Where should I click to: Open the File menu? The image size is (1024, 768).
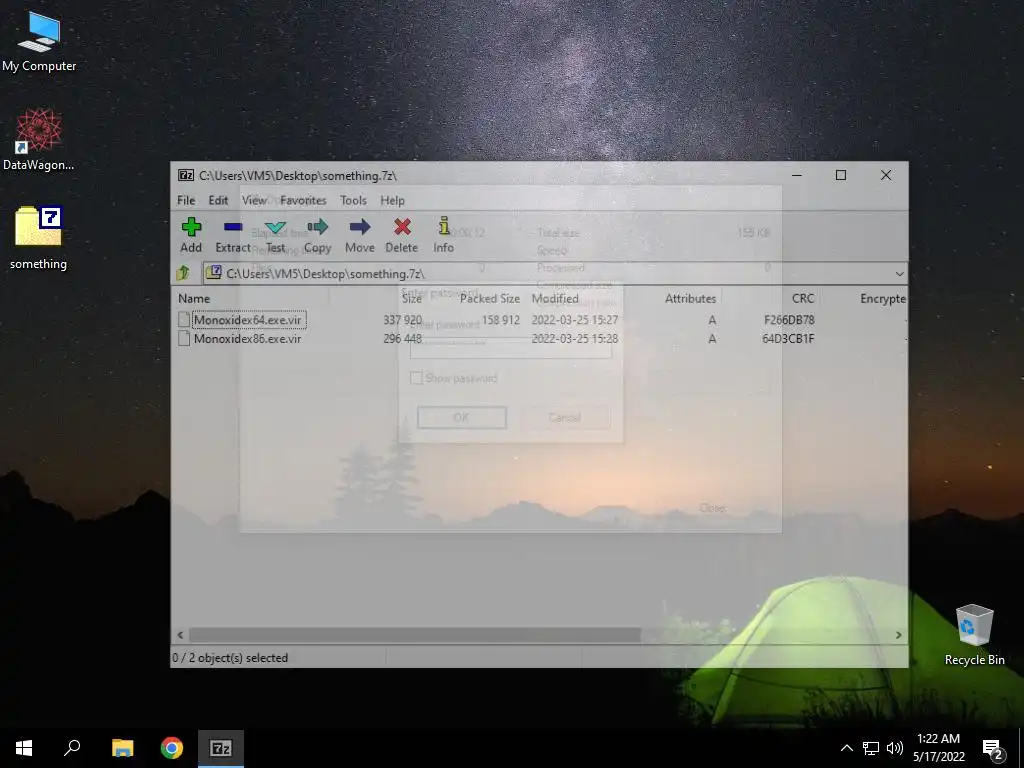[186, 200]
